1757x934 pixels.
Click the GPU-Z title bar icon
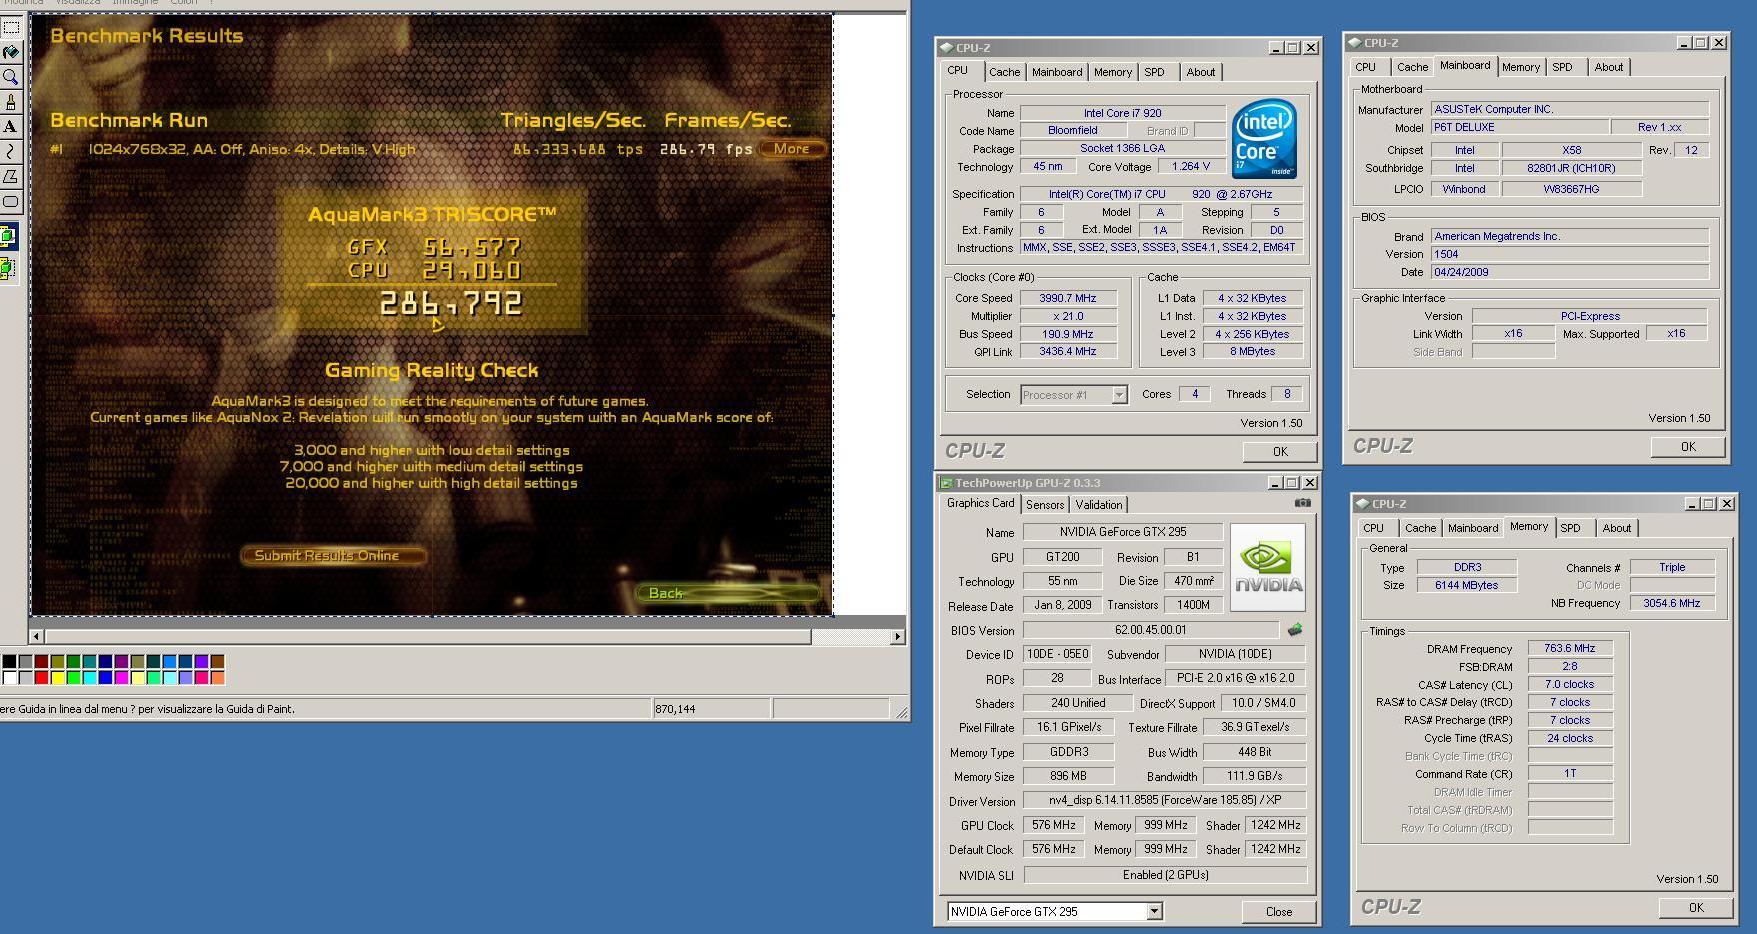pyautogui.click(x=945, y=483)
